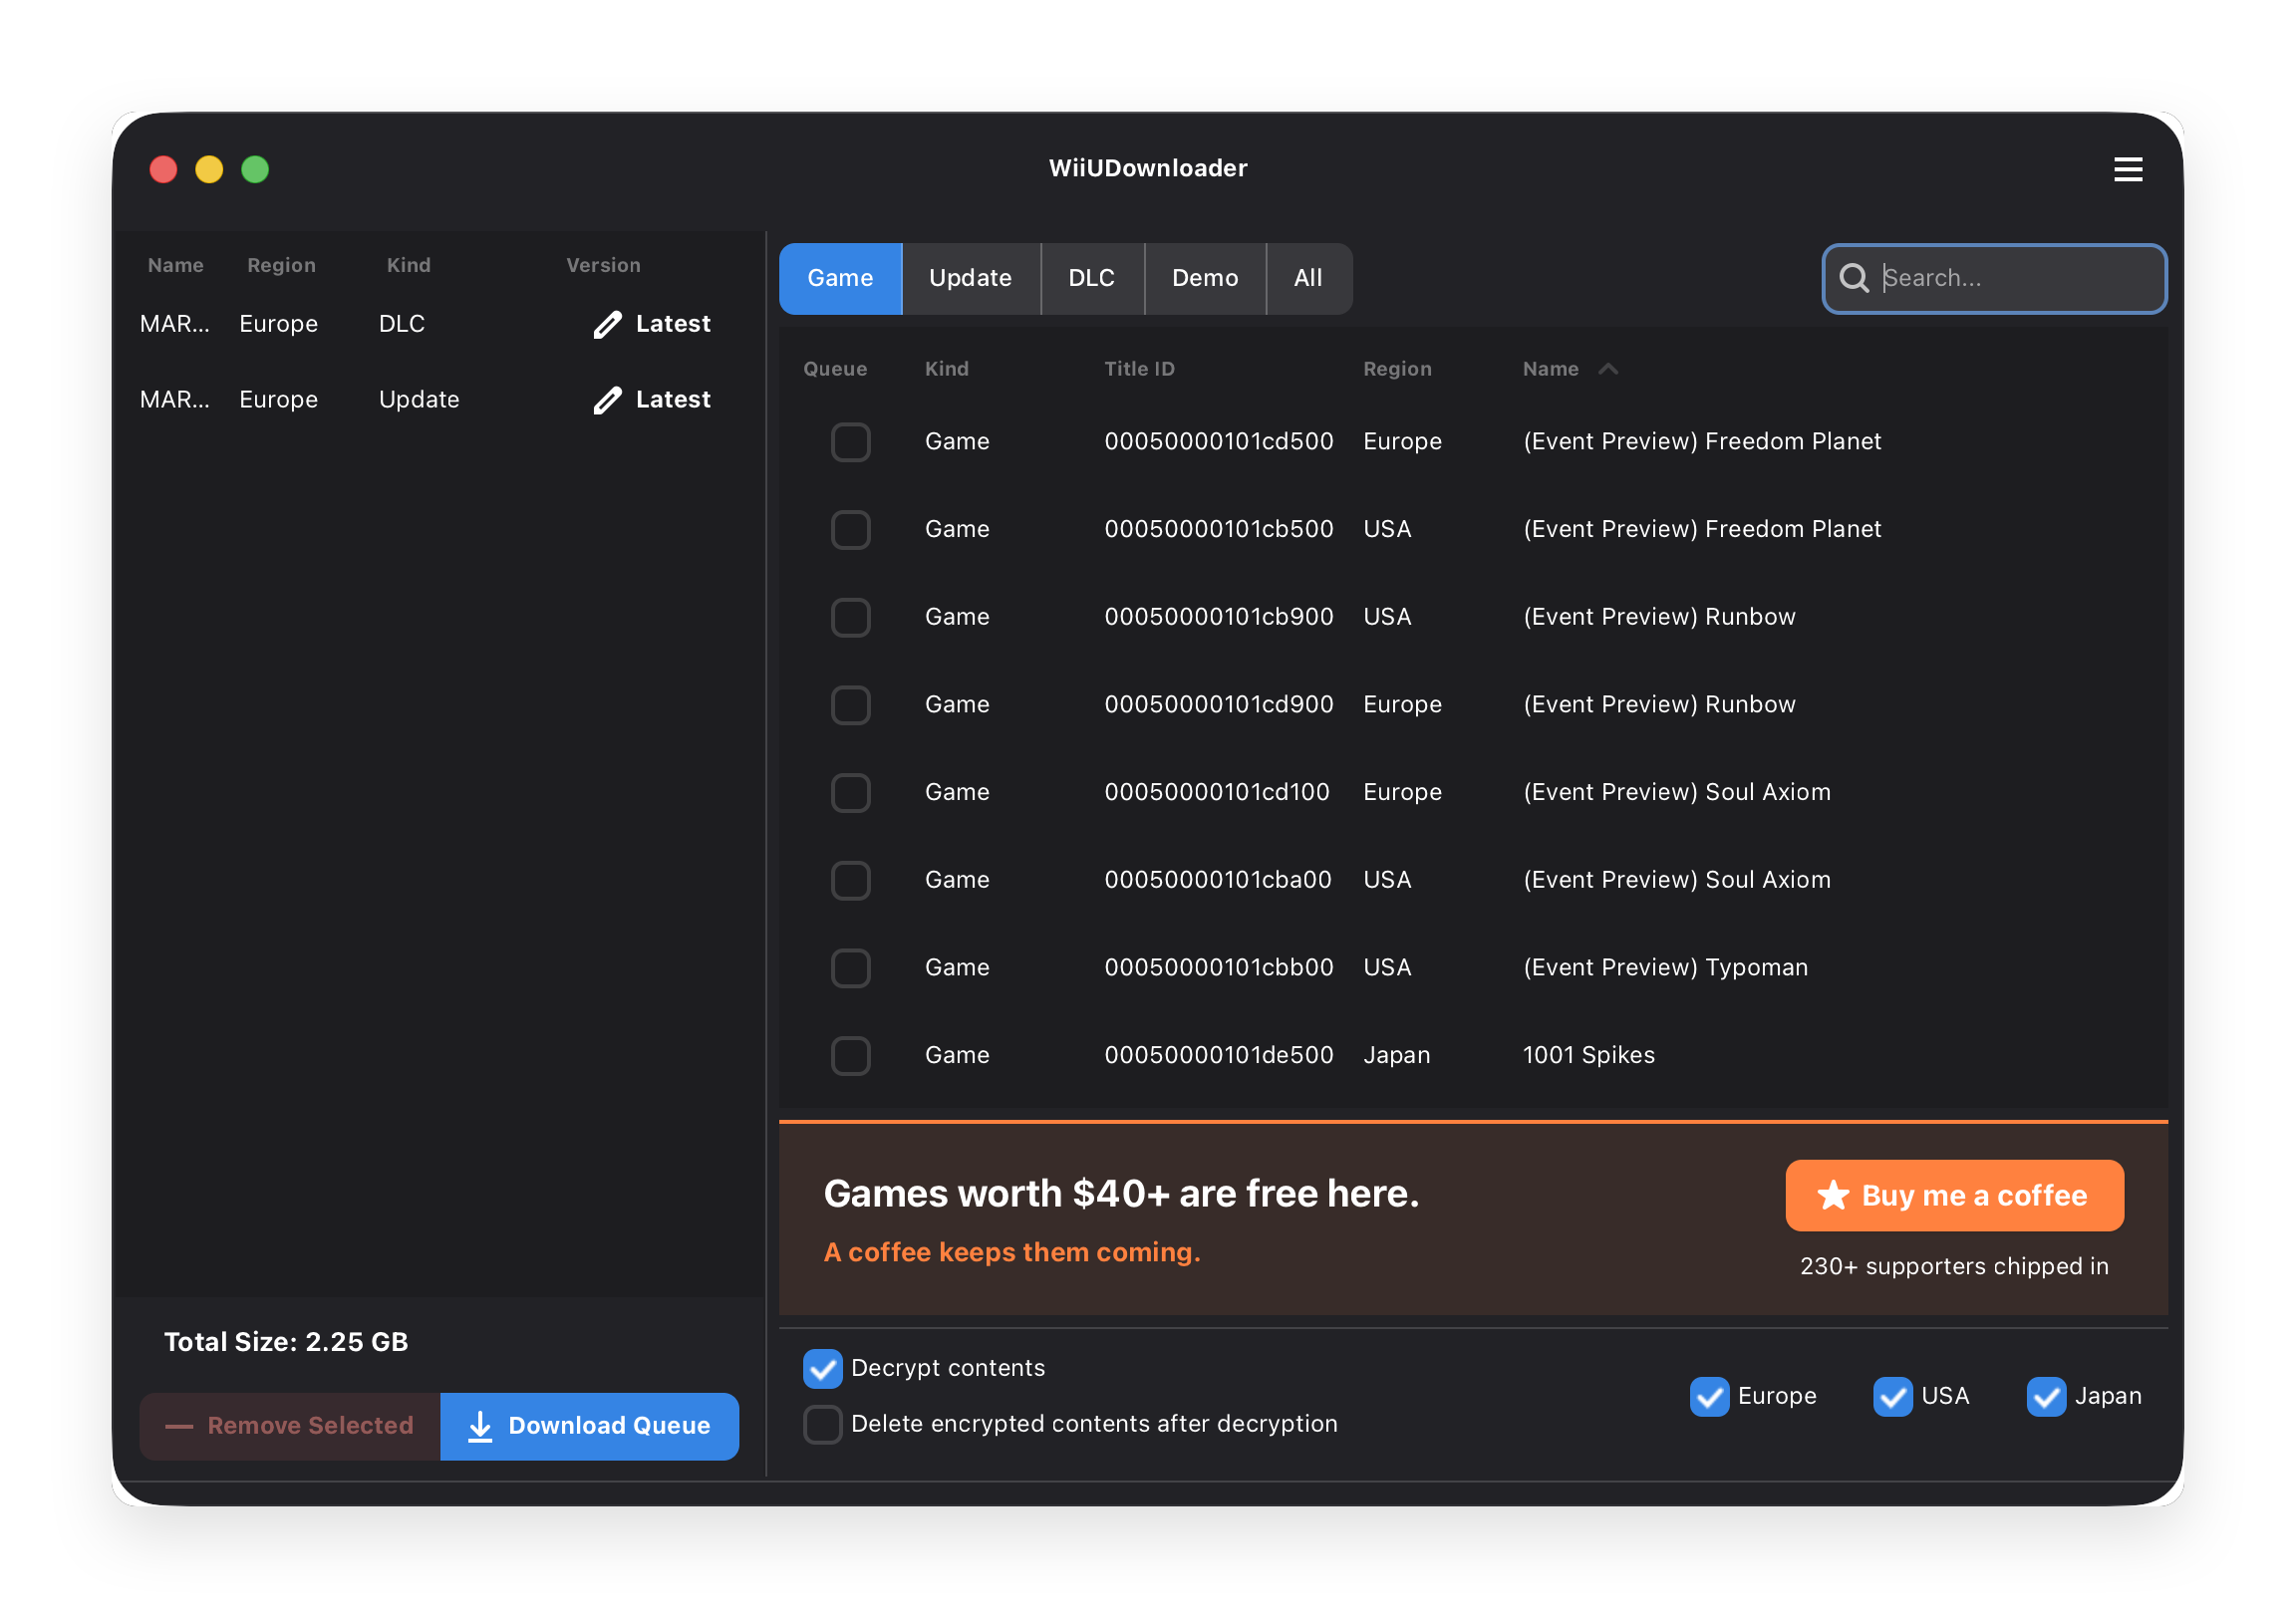
Task: Open the DLC tab
Action: point(1091,278)
